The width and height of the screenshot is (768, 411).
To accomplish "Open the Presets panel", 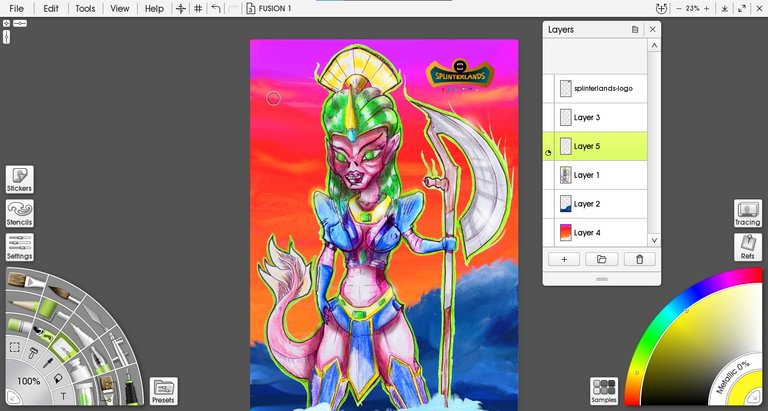I will (164, 391).
